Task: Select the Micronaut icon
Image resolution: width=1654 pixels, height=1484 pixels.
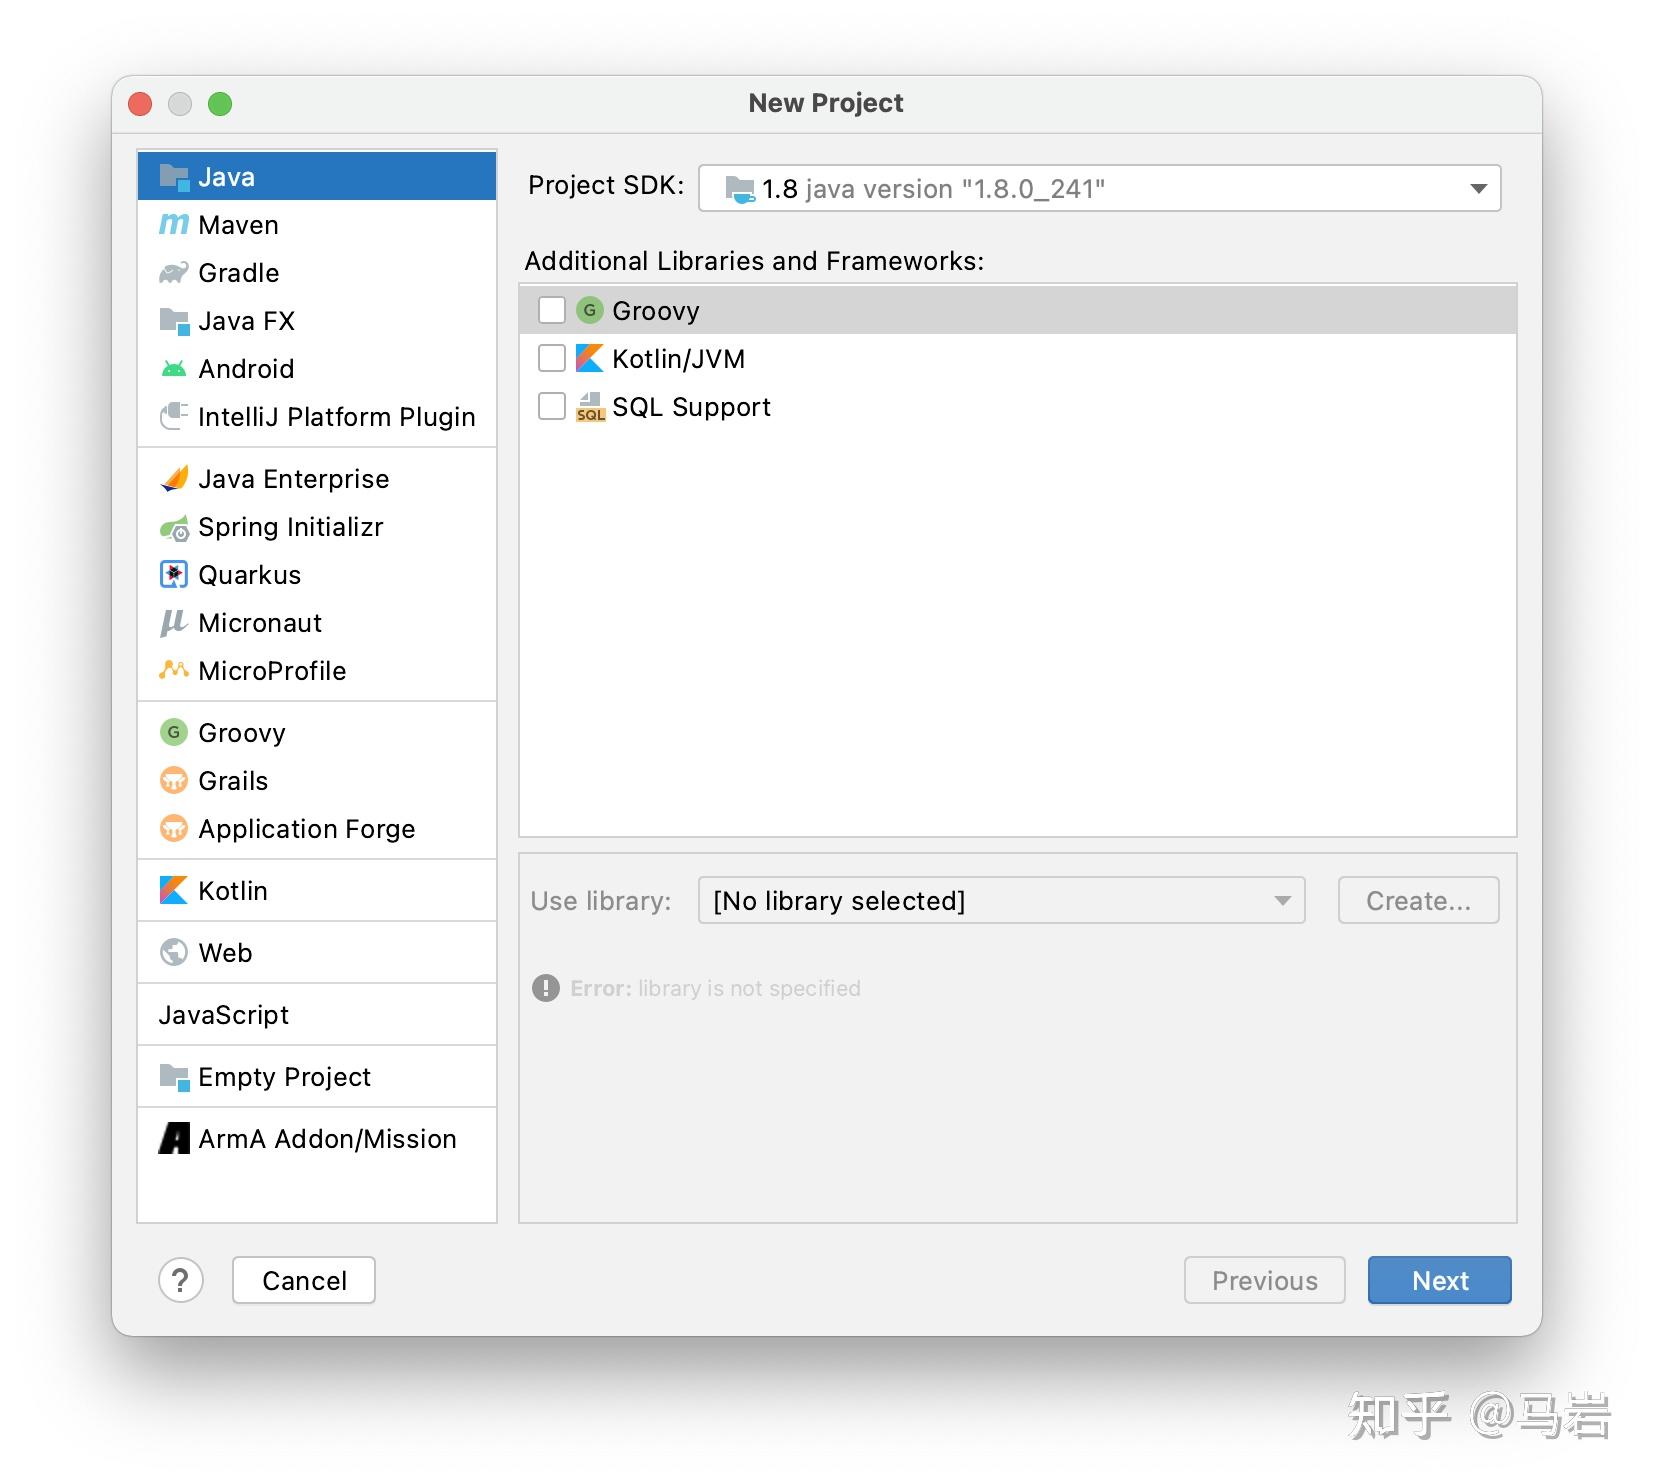Action: (173, 622)
